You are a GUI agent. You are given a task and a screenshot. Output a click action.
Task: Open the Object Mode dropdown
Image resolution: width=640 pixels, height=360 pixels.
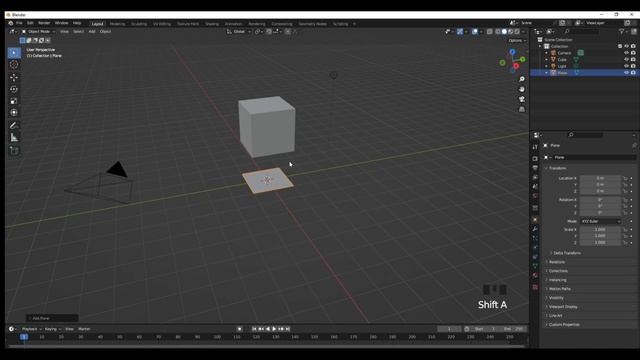click(x=39, y=31)
